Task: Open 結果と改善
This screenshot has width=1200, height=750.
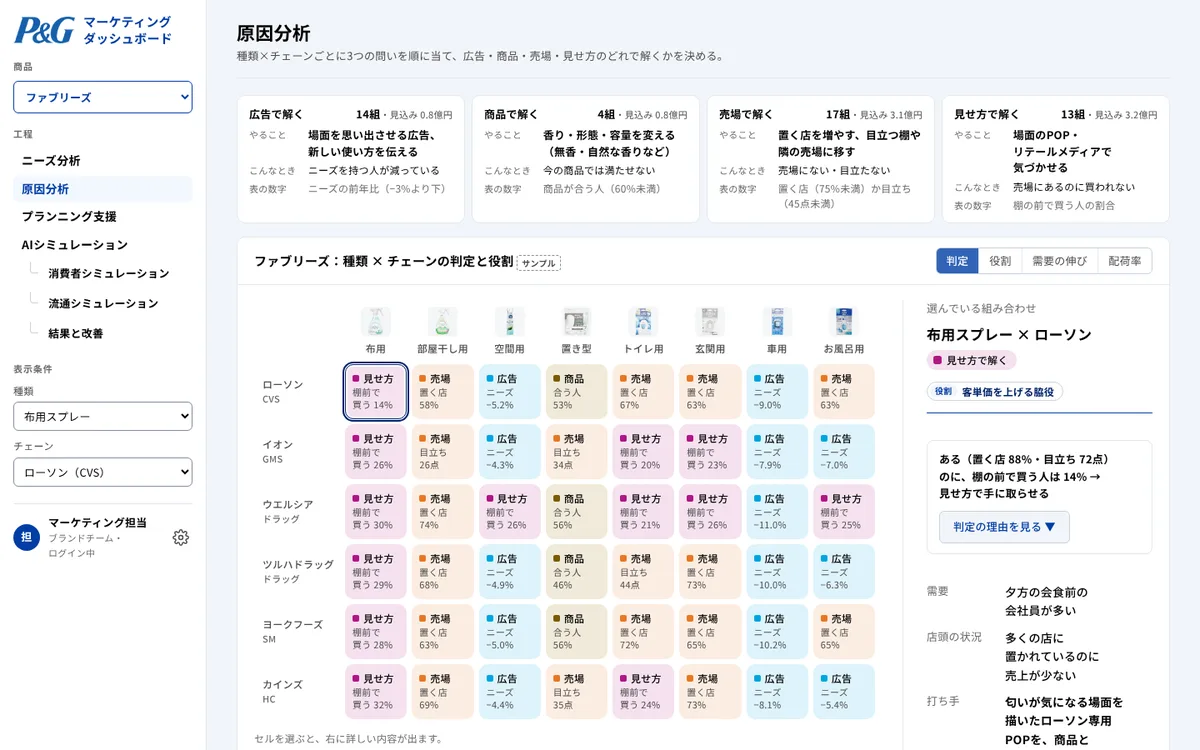Action: tap(76, 333)
